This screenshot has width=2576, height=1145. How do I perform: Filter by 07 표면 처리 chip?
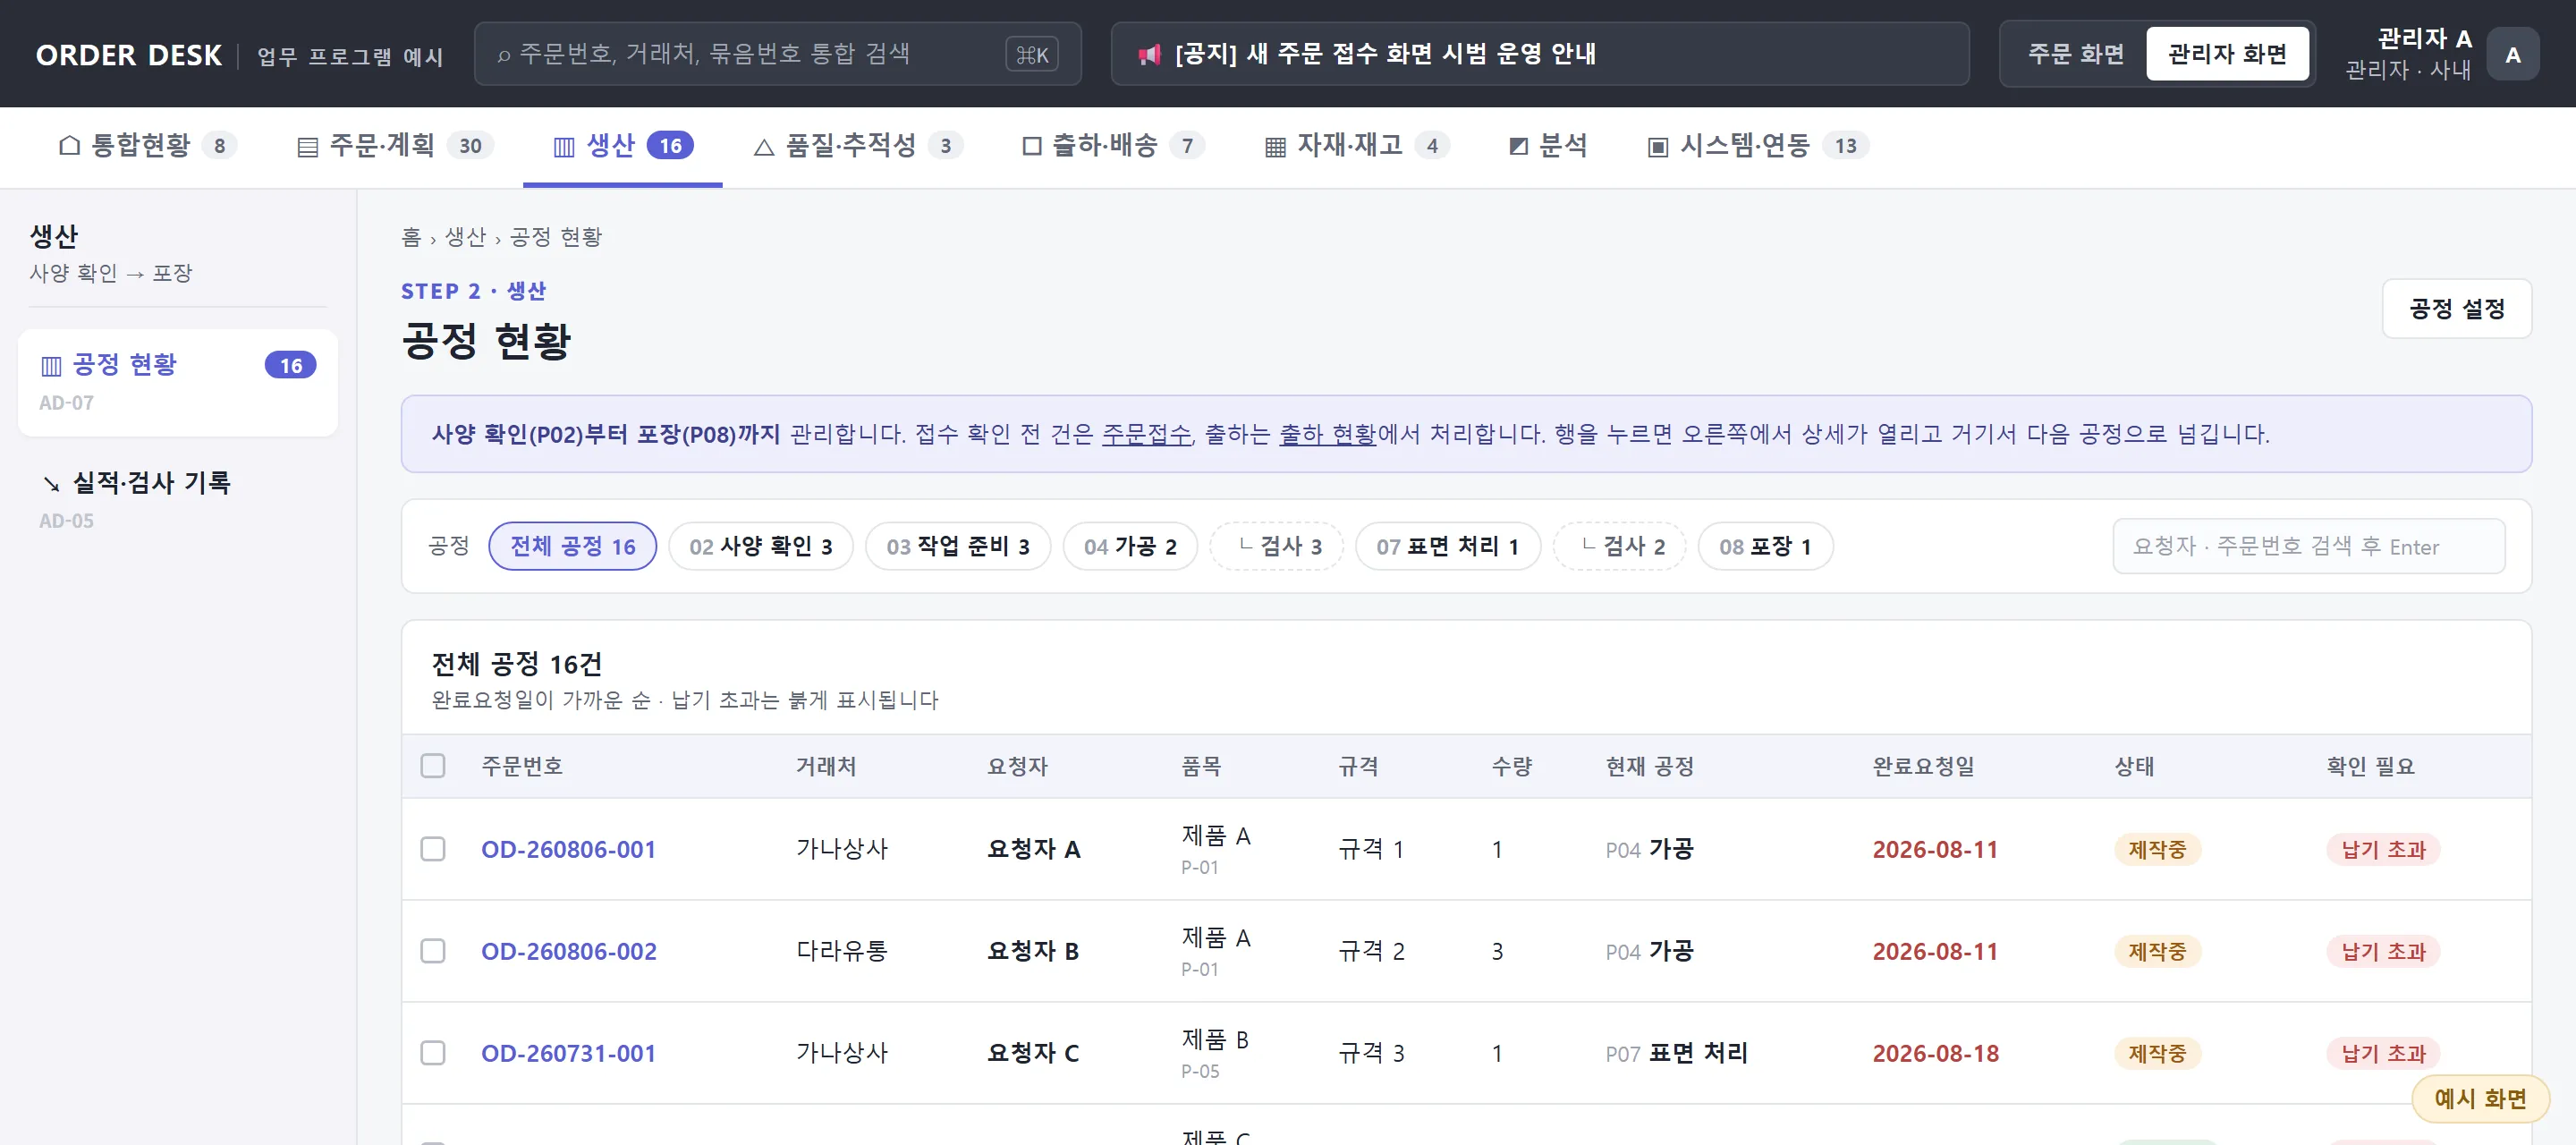point(1447,546)
